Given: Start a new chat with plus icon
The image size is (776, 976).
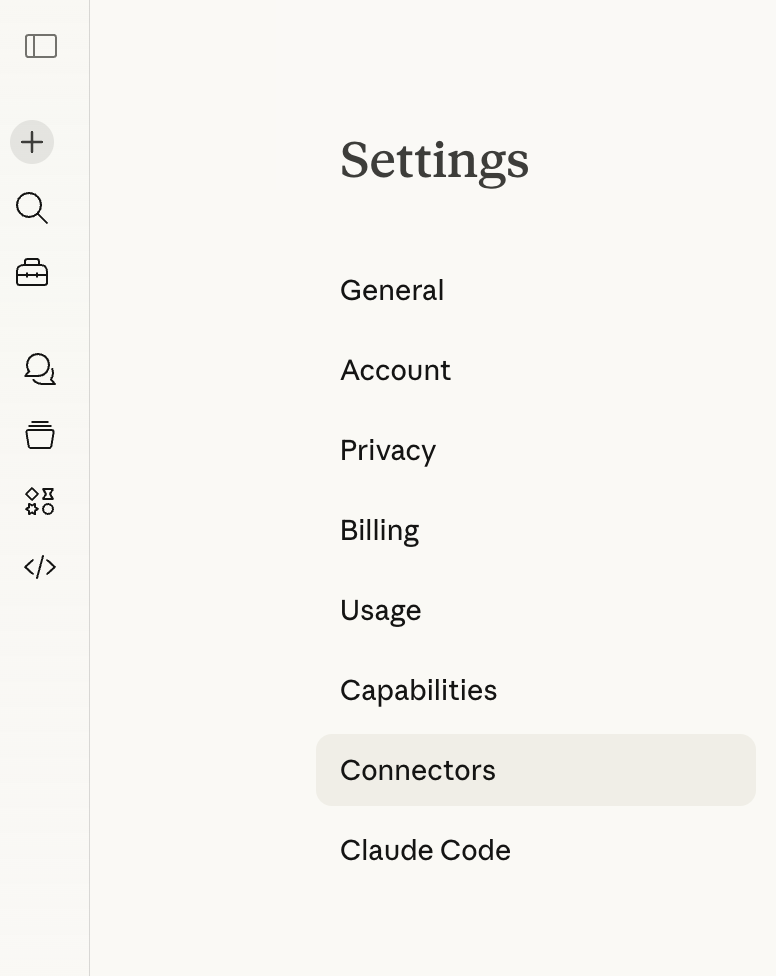Looking at the screenshot, I should pos(32,142).
